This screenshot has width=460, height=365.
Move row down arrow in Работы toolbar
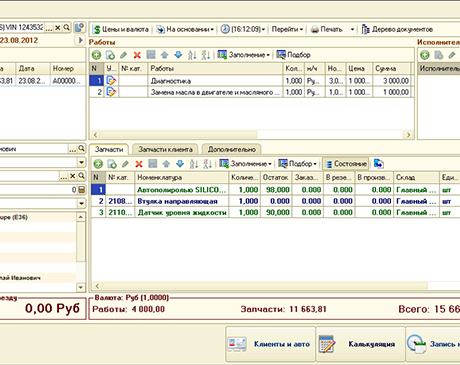coord(178,55)
